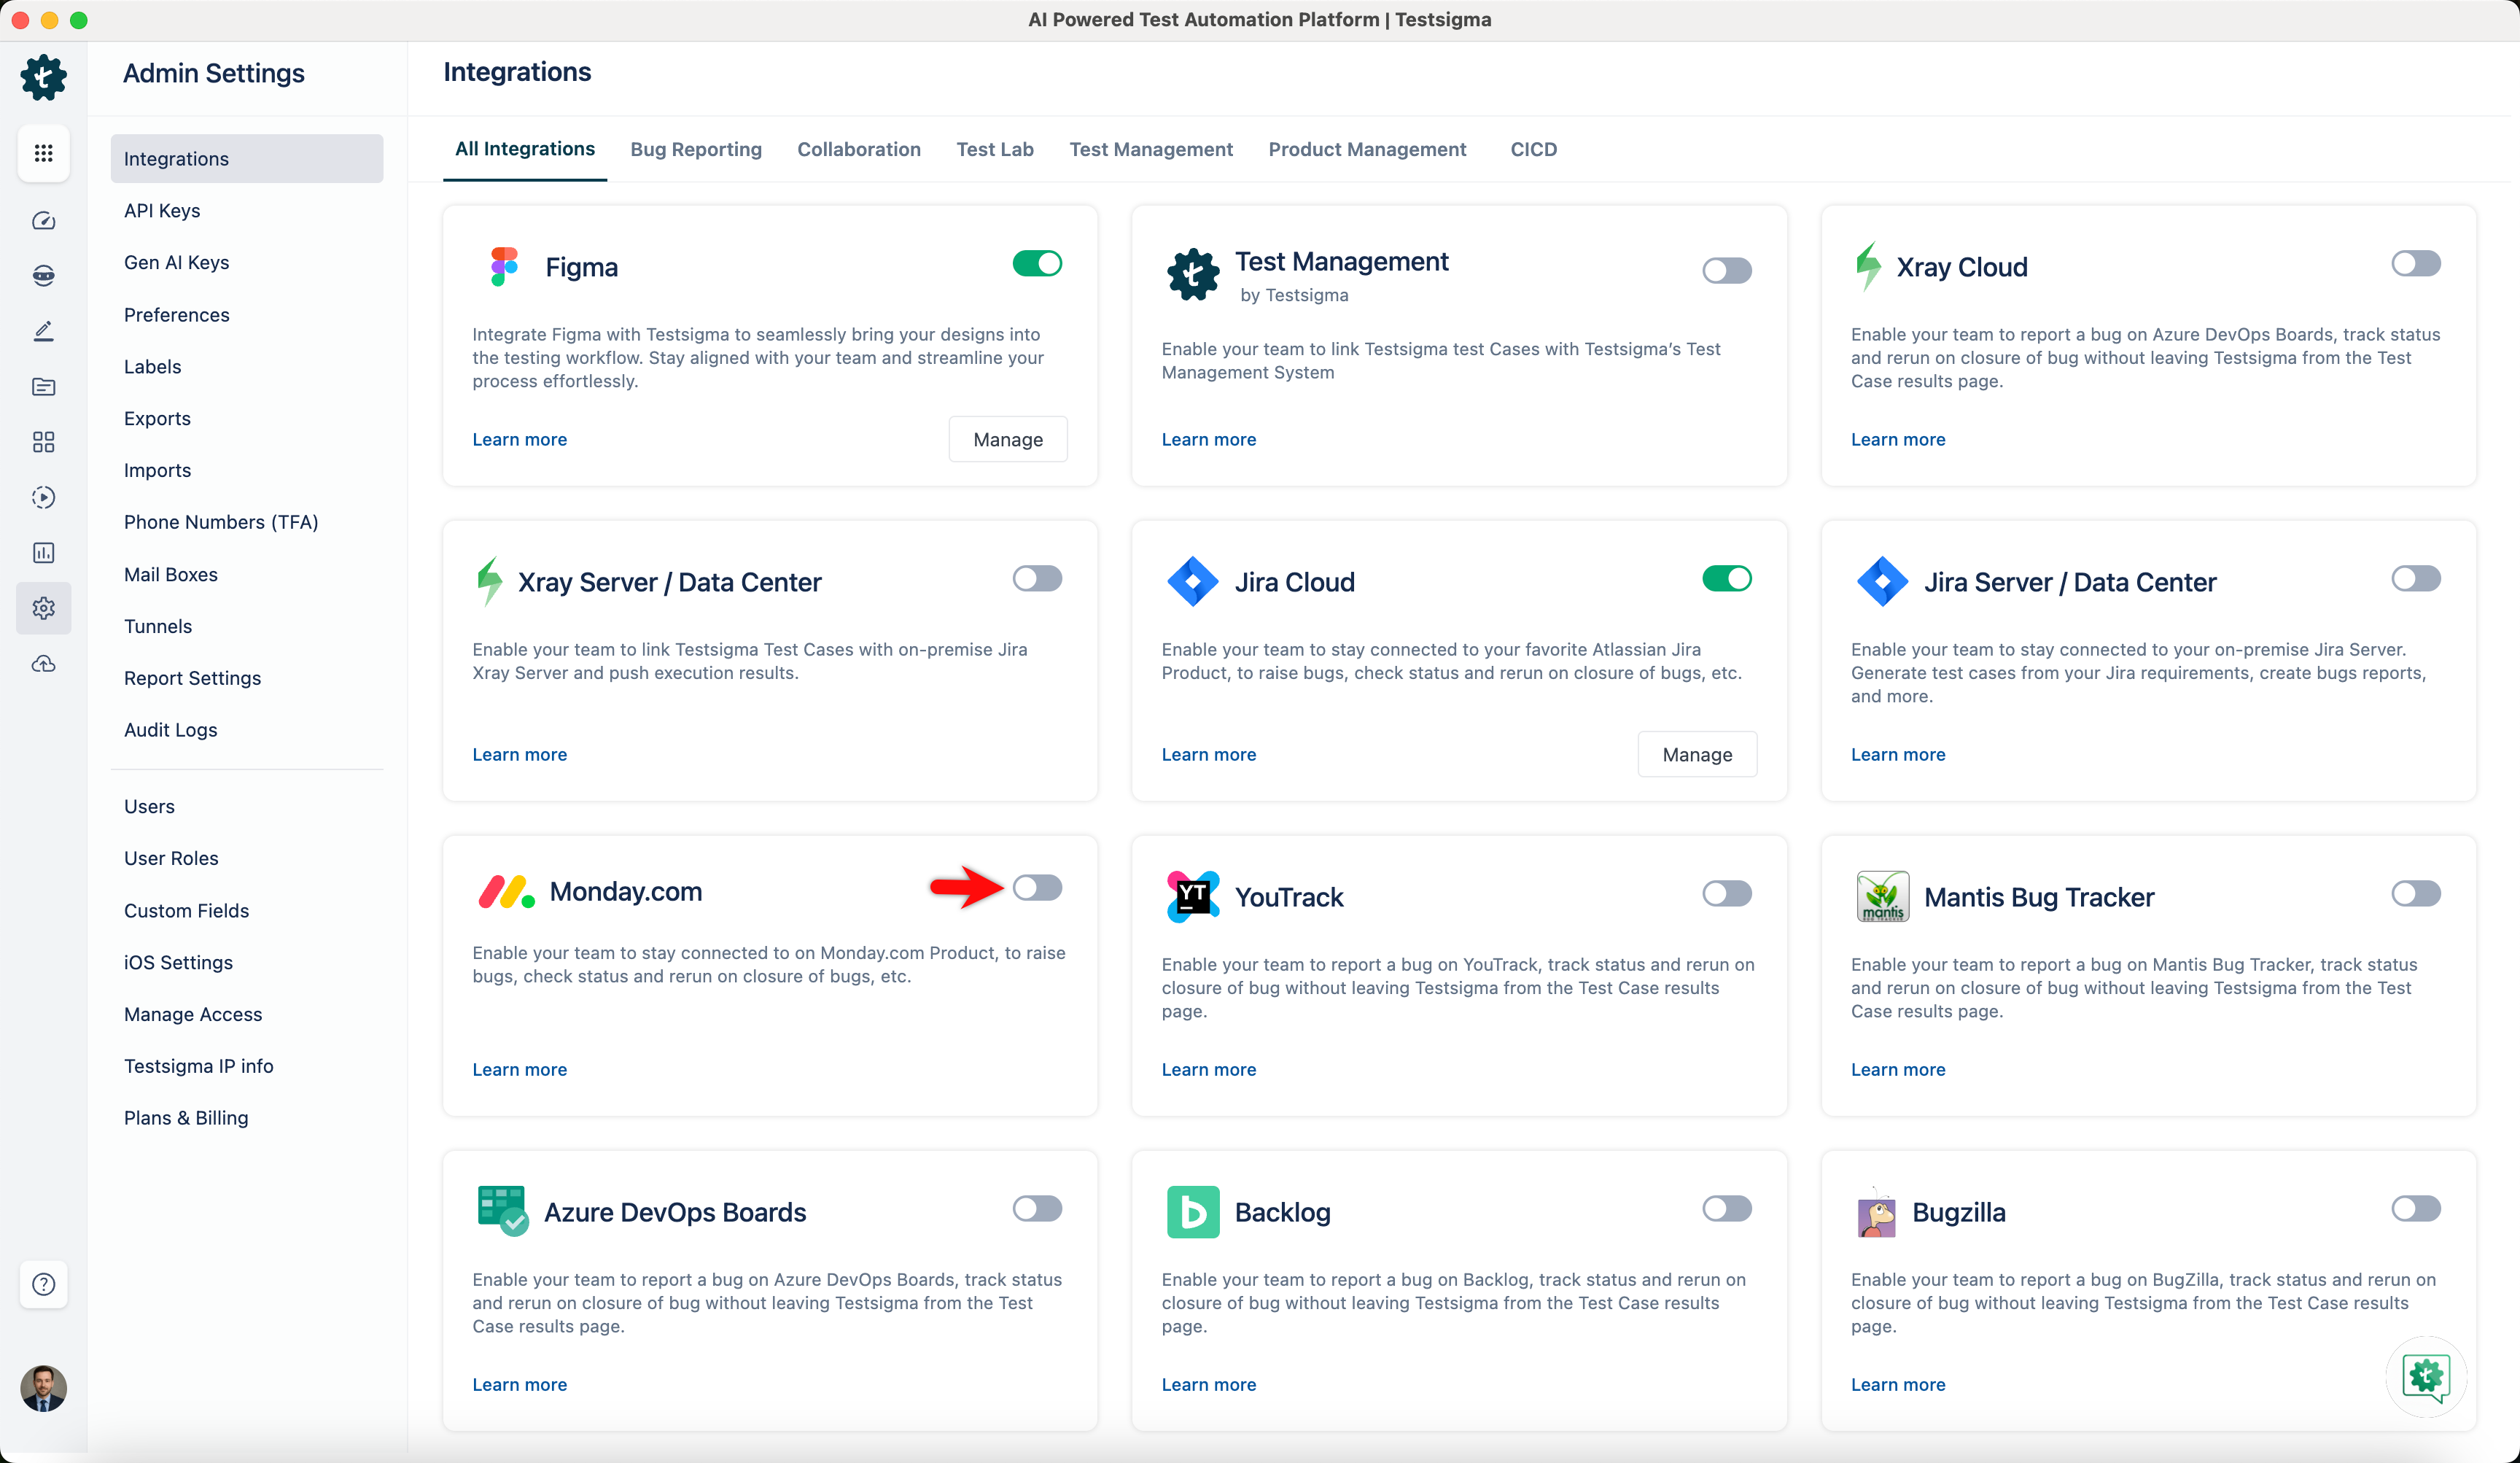Click the cloud upload icon in sidebar
The image size is (2520, 1463).
pyautogui.click(x=43, y=663)
